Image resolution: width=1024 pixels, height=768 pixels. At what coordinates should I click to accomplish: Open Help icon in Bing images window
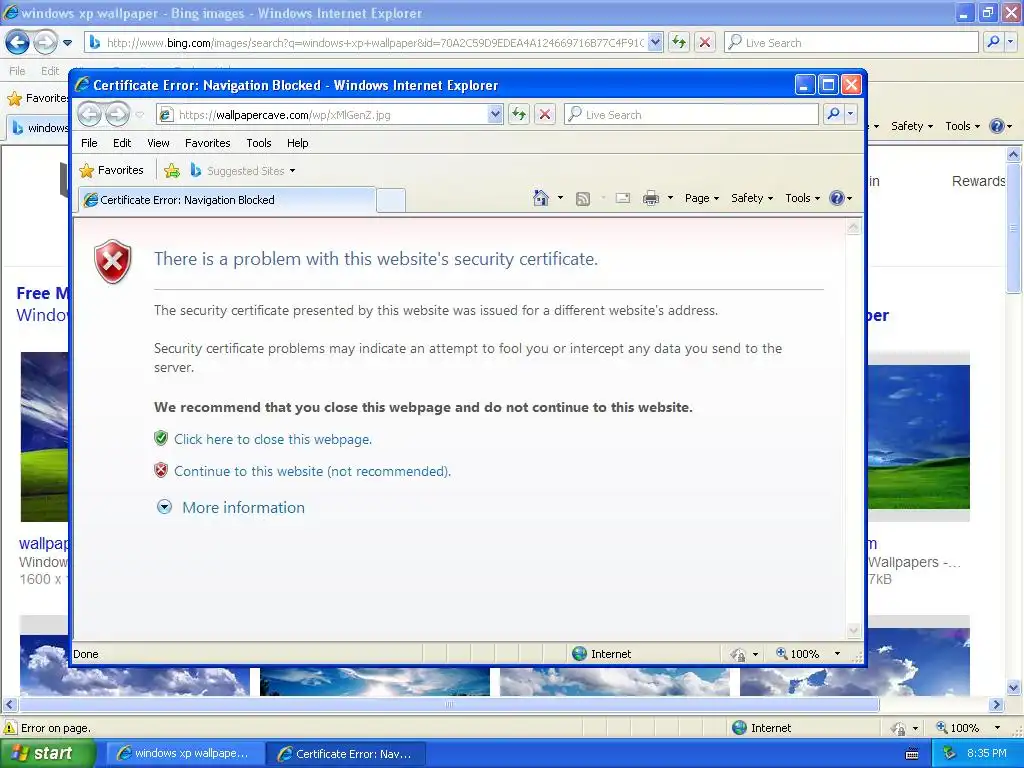point(997,126)
